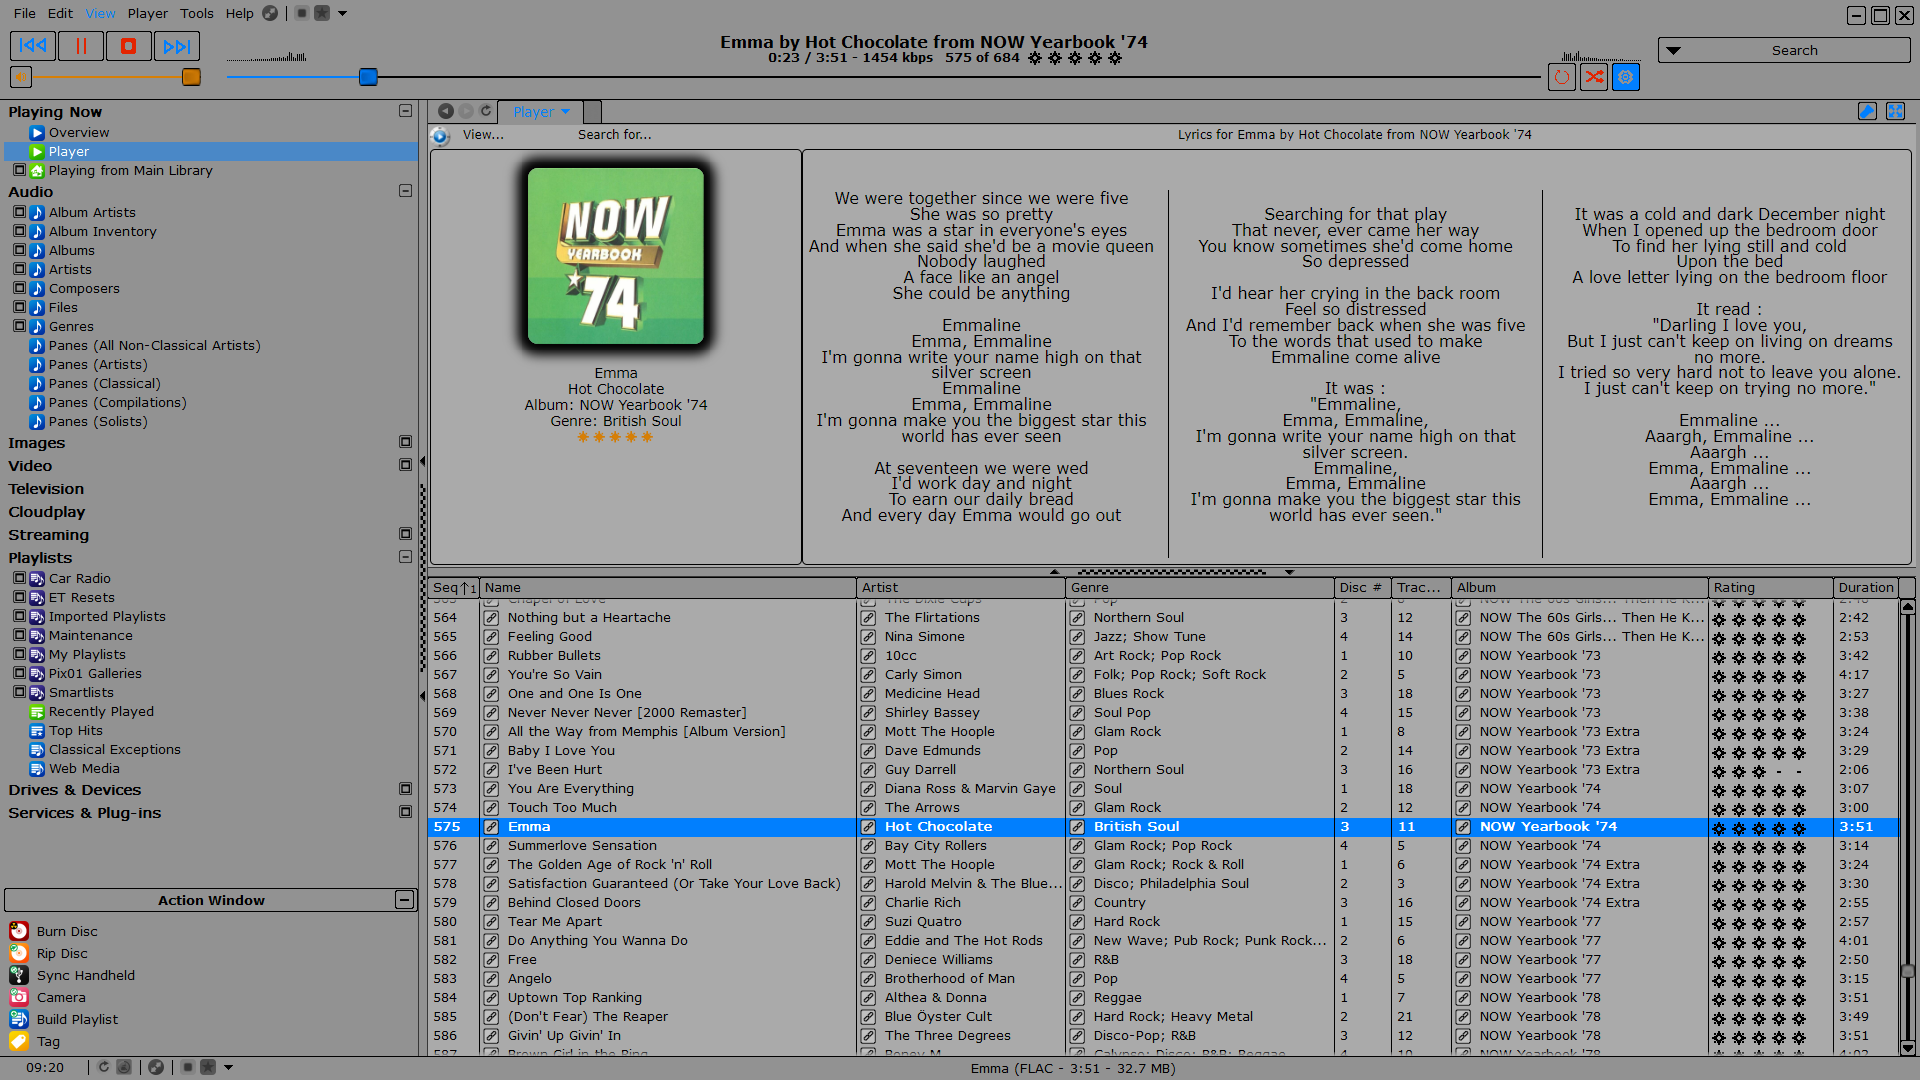Click the blue playback position slider handle
Image resolution: width=1920 pixels, height=1080 pixels.
368,77
